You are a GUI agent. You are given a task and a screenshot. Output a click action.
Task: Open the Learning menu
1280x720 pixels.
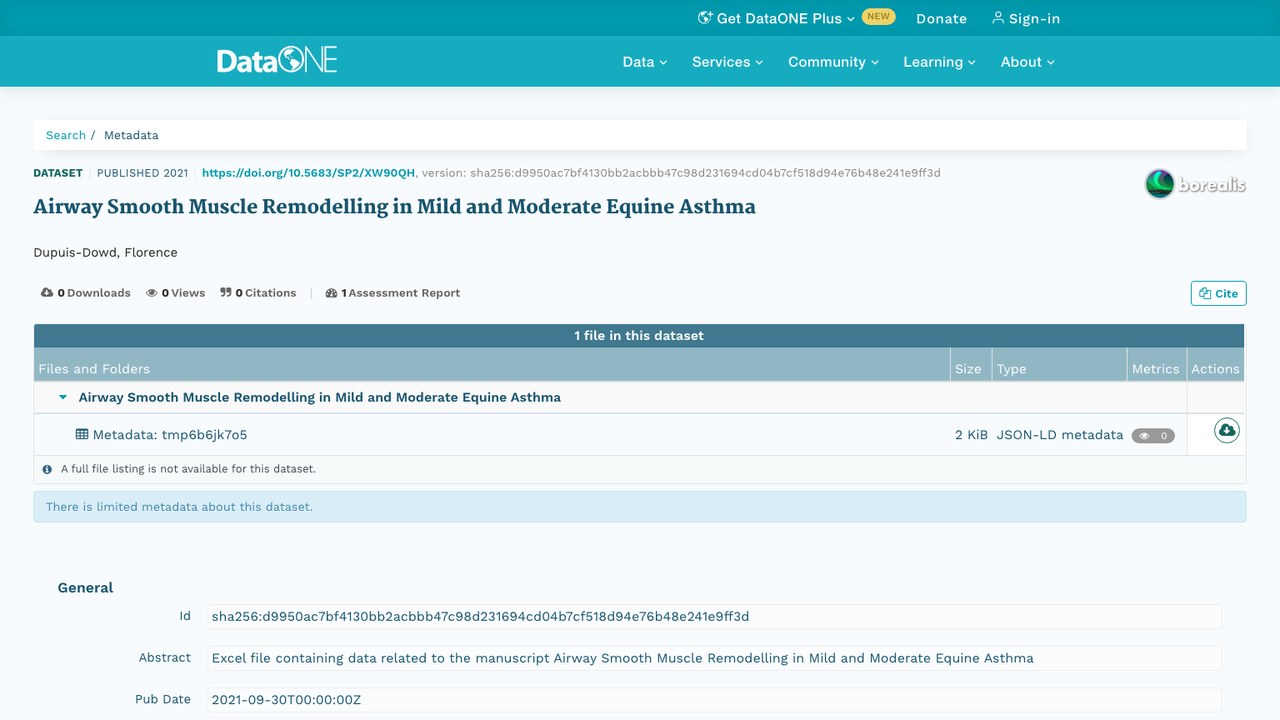[940, 62]
